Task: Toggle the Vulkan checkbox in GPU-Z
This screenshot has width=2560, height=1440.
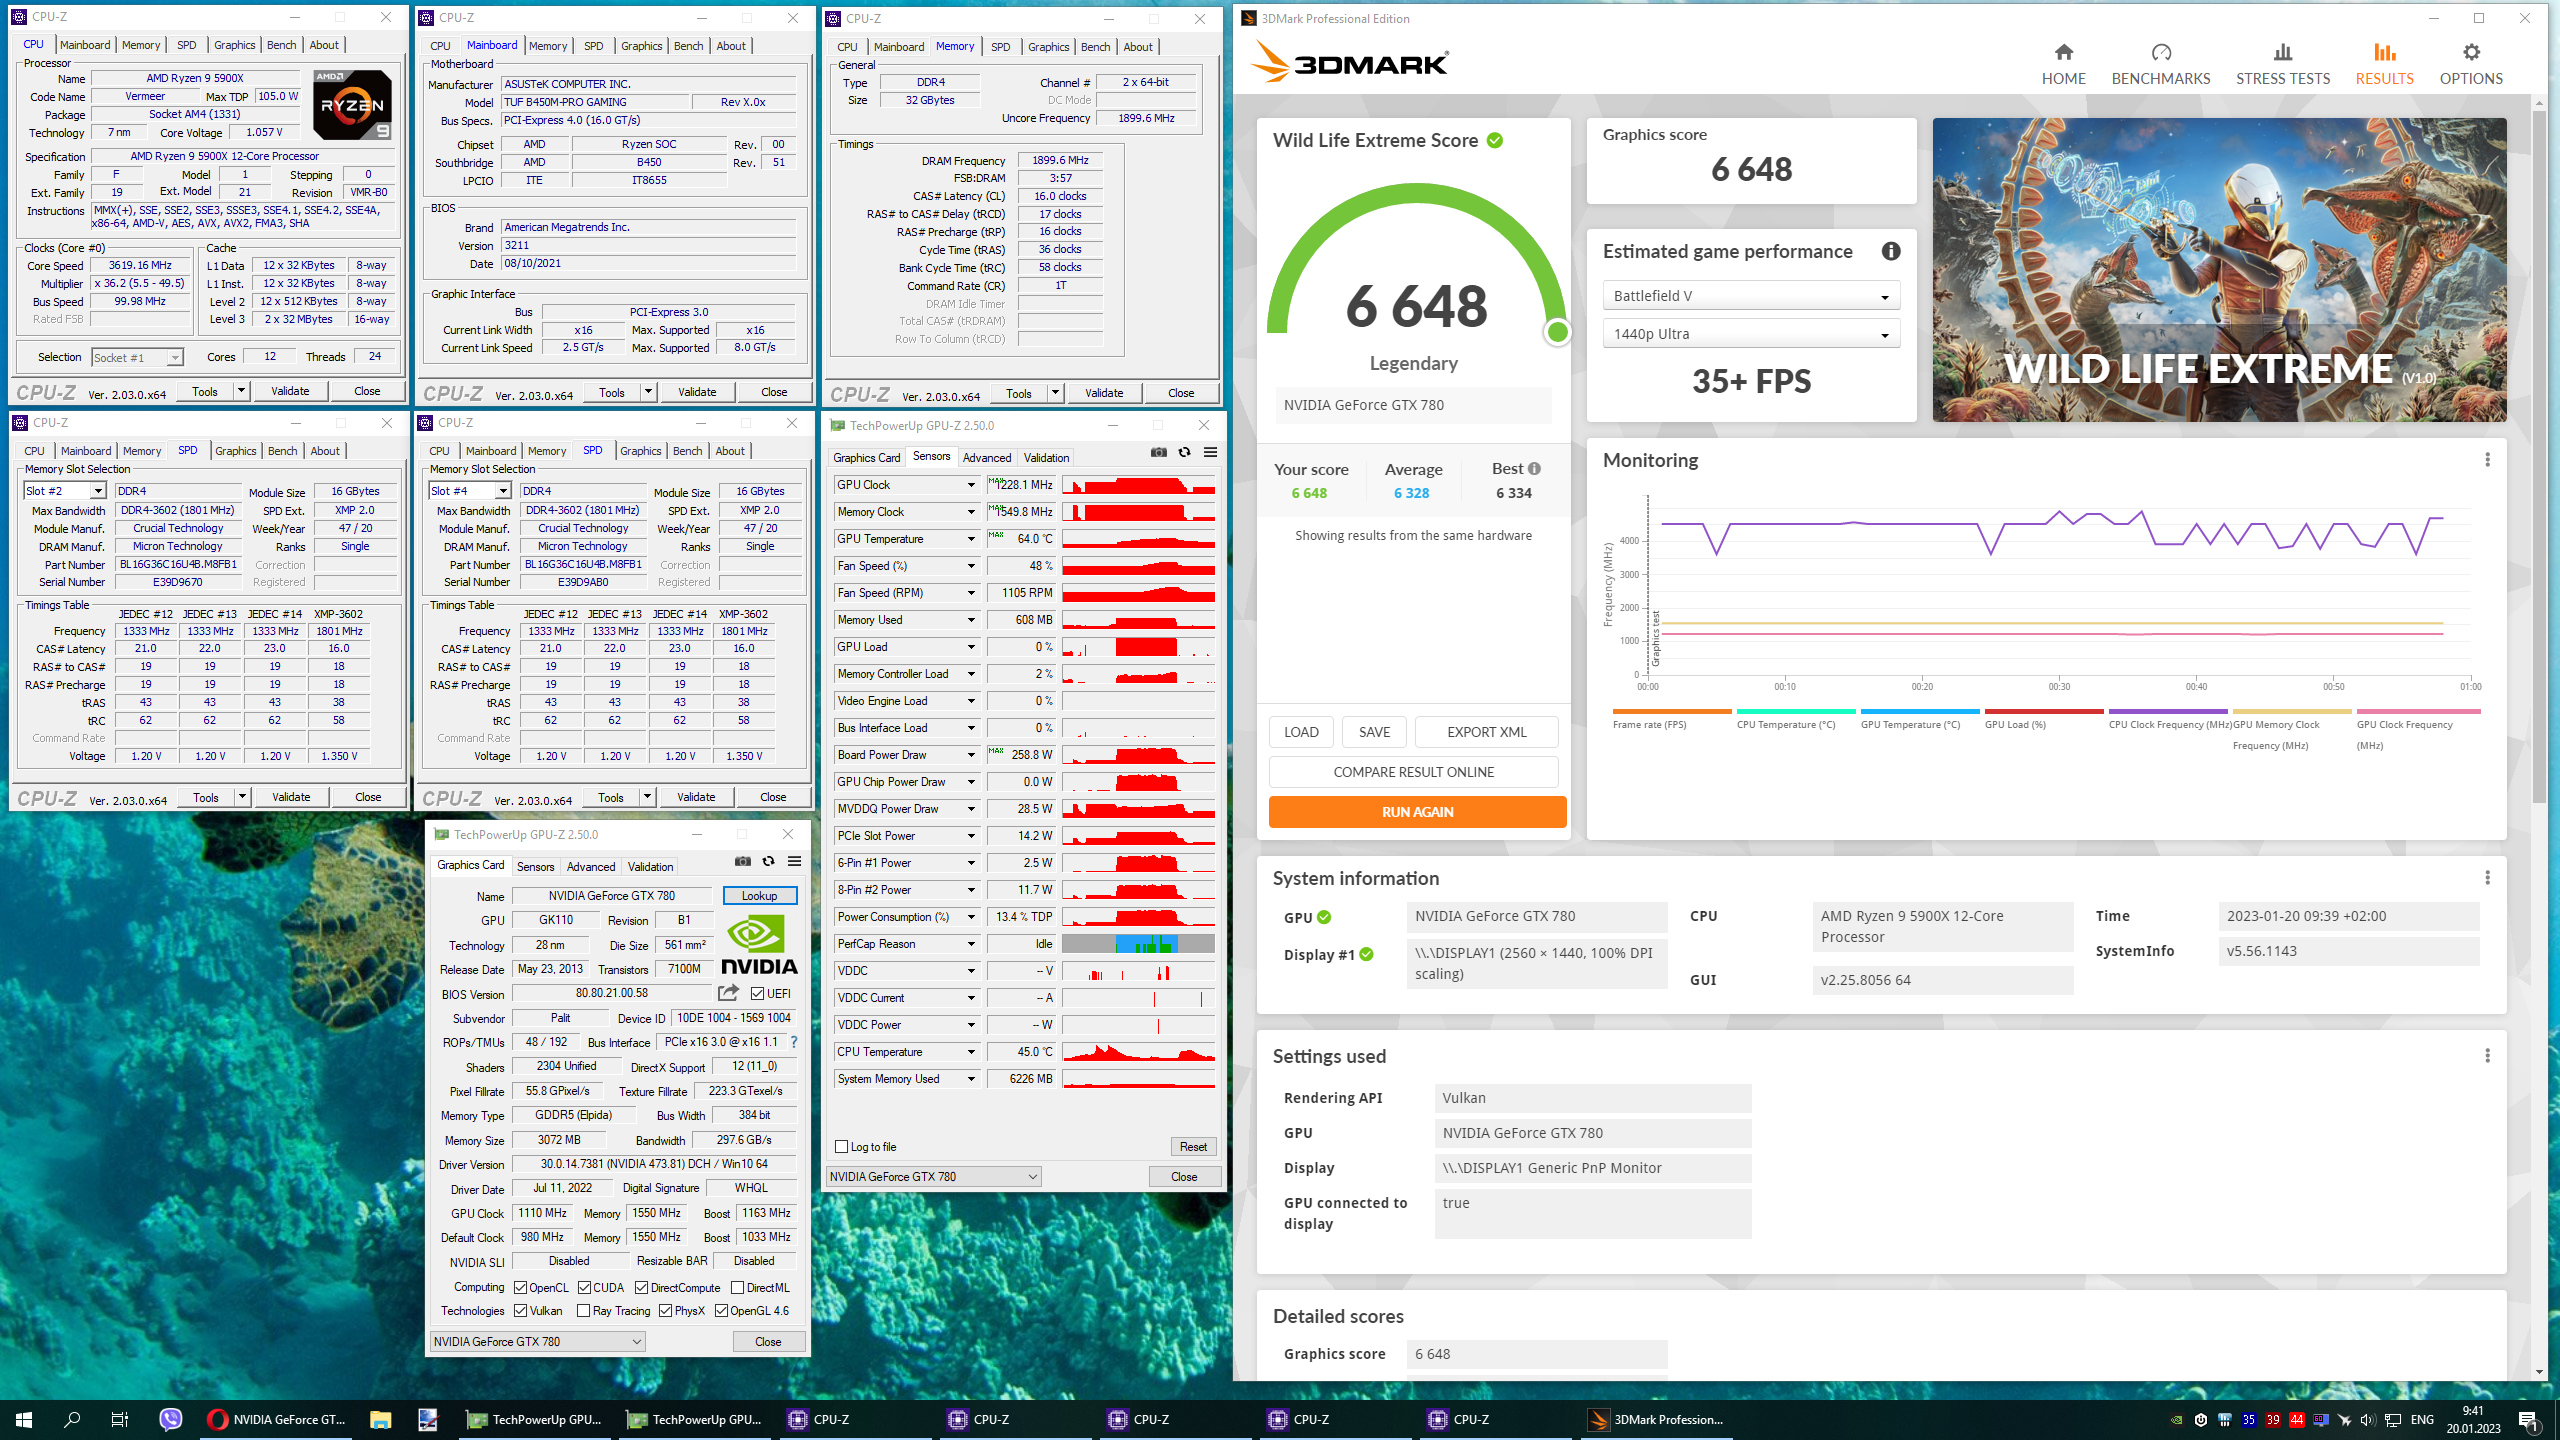Action: coord(520,1310)
